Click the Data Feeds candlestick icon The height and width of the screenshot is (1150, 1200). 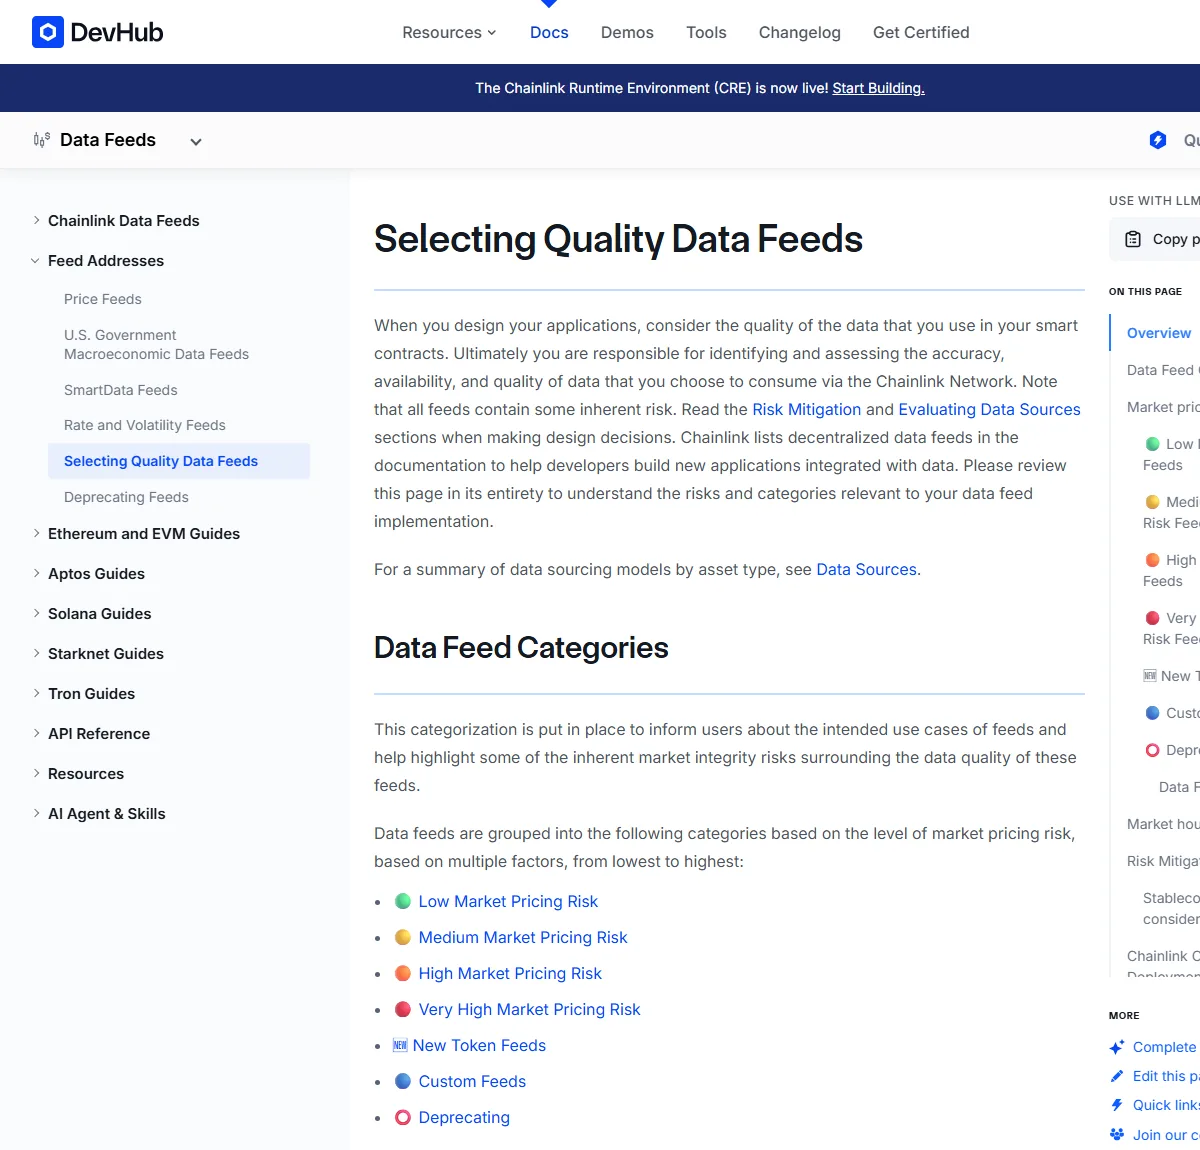click(41, 140)
